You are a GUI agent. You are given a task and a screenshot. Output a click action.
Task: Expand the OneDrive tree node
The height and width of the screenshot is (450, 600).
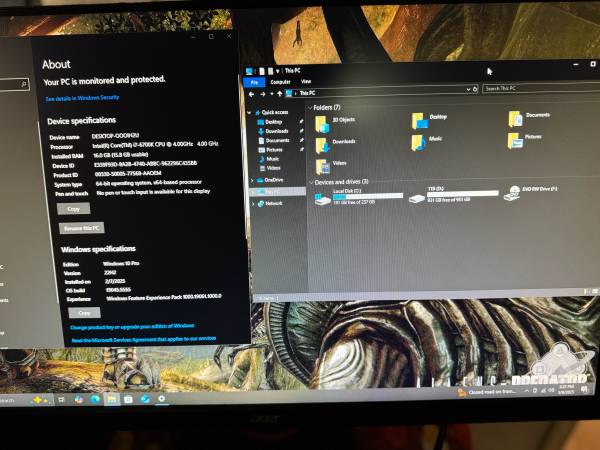coord(251,180)
